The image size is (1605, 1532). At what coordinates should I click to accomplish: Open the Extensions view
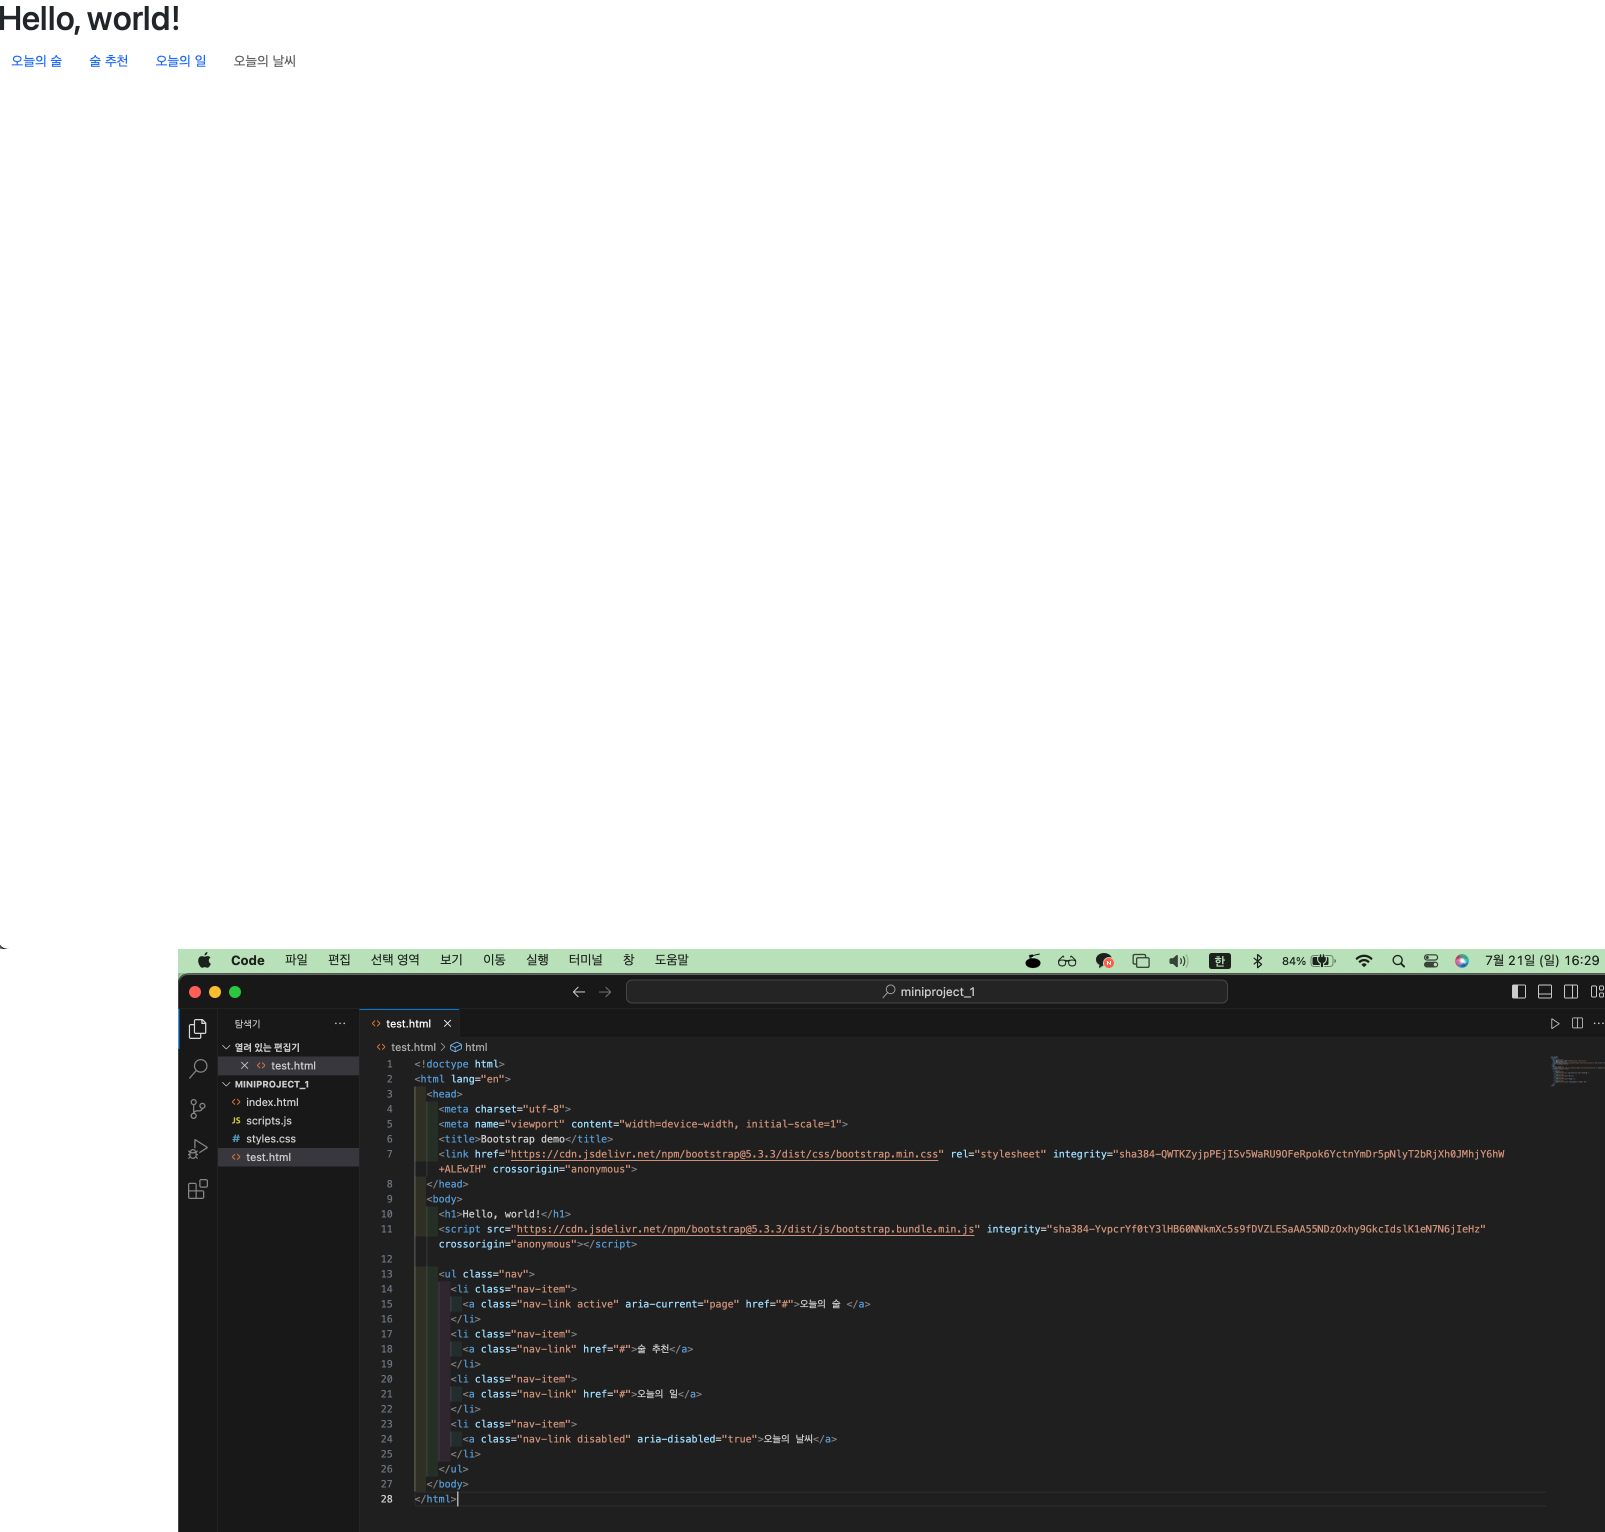pos(198,1189)
